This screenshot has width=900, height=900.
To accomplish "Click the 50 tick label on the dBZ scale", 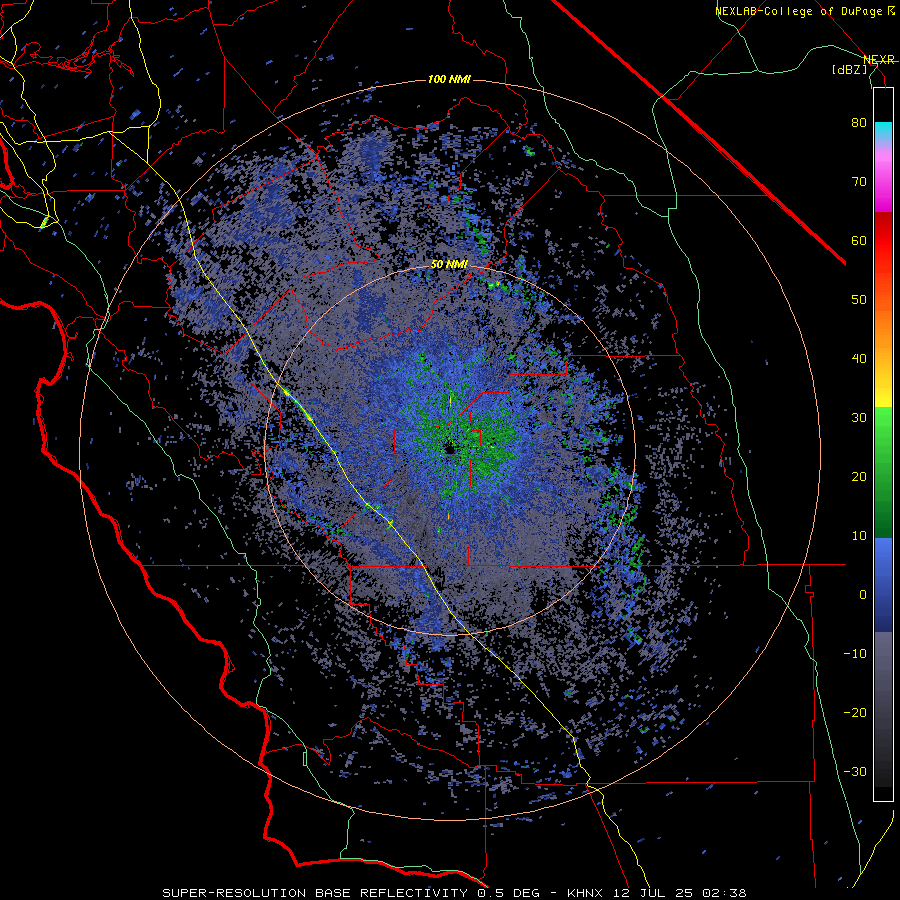I will (x=859, y=300).
